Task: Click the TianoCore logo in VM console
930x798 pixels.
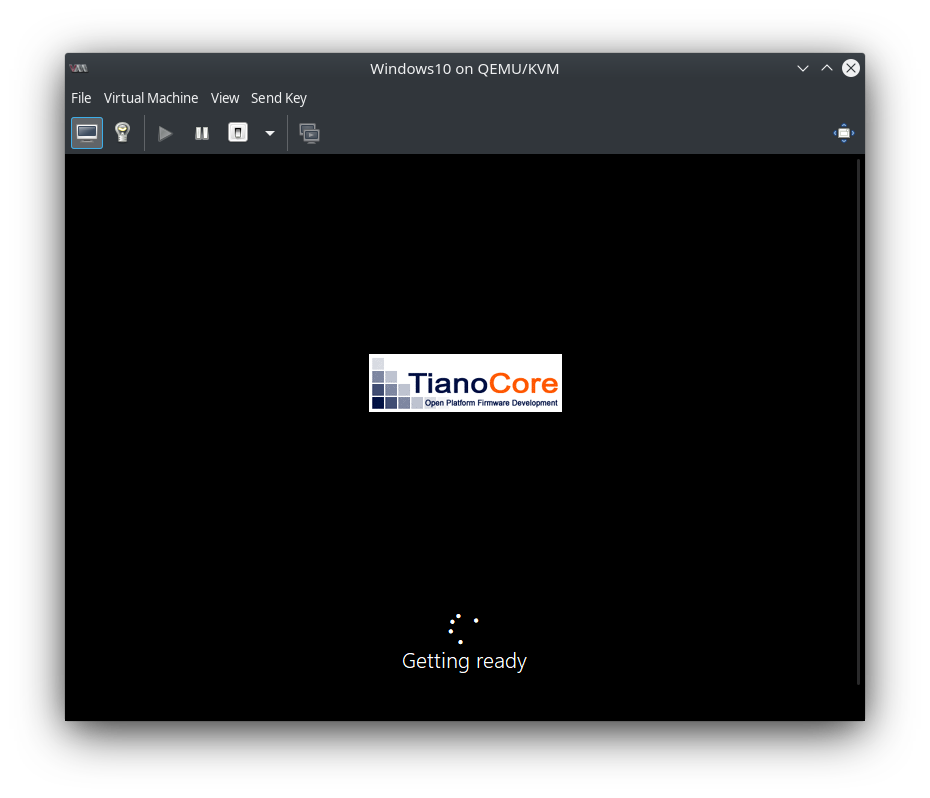Action: pyautogui.click(x=466, y=383)
